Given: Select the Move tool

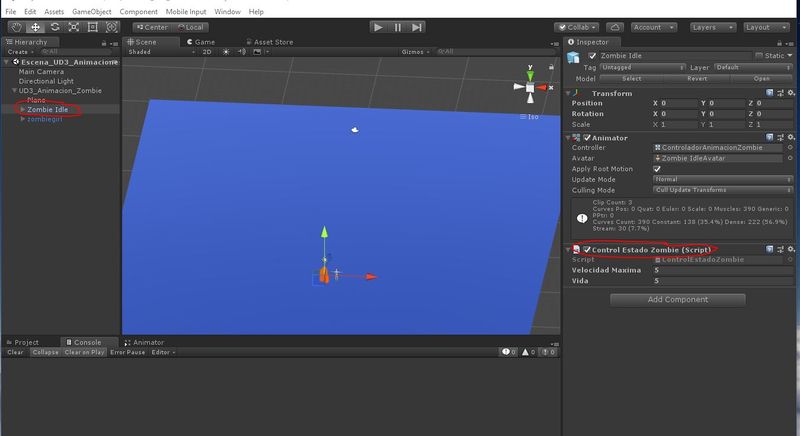Looking at the screenshot, I should pyautogui.click(x=35, y=27).
